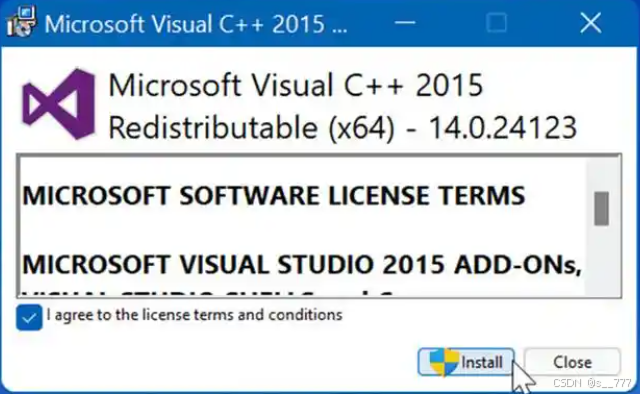Click the Install button
The width and height of the screenshot is (640, 394).
(466, 362)
